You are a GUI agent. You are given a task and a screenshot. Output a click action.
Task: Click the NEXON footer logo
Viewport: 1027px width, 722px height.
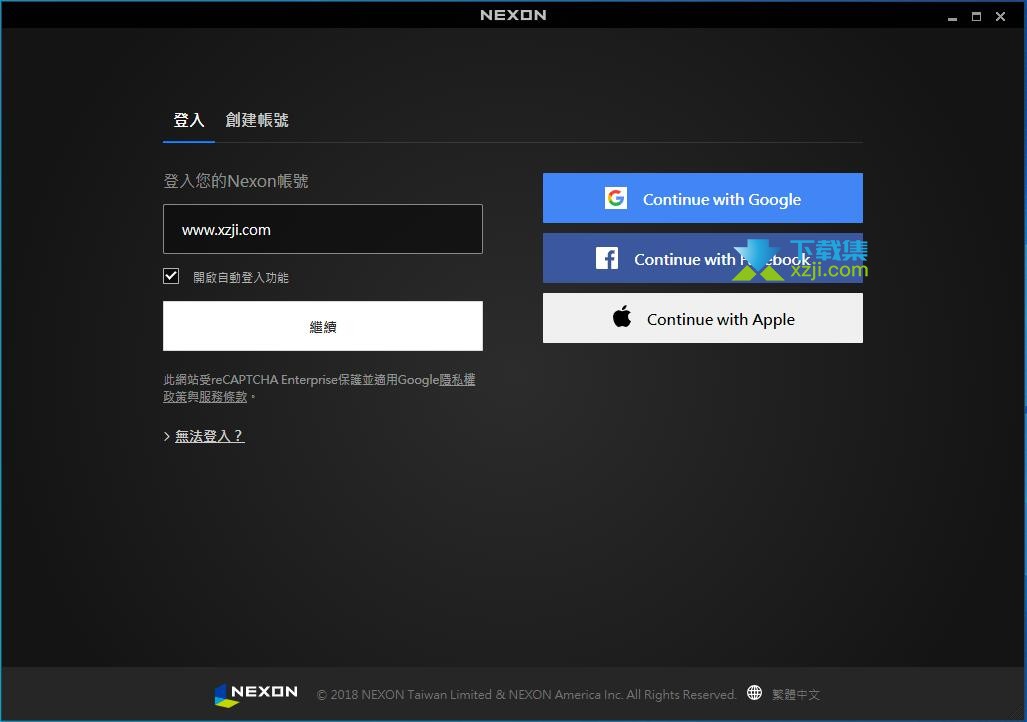pyautogui.click(x=256, y=694)
